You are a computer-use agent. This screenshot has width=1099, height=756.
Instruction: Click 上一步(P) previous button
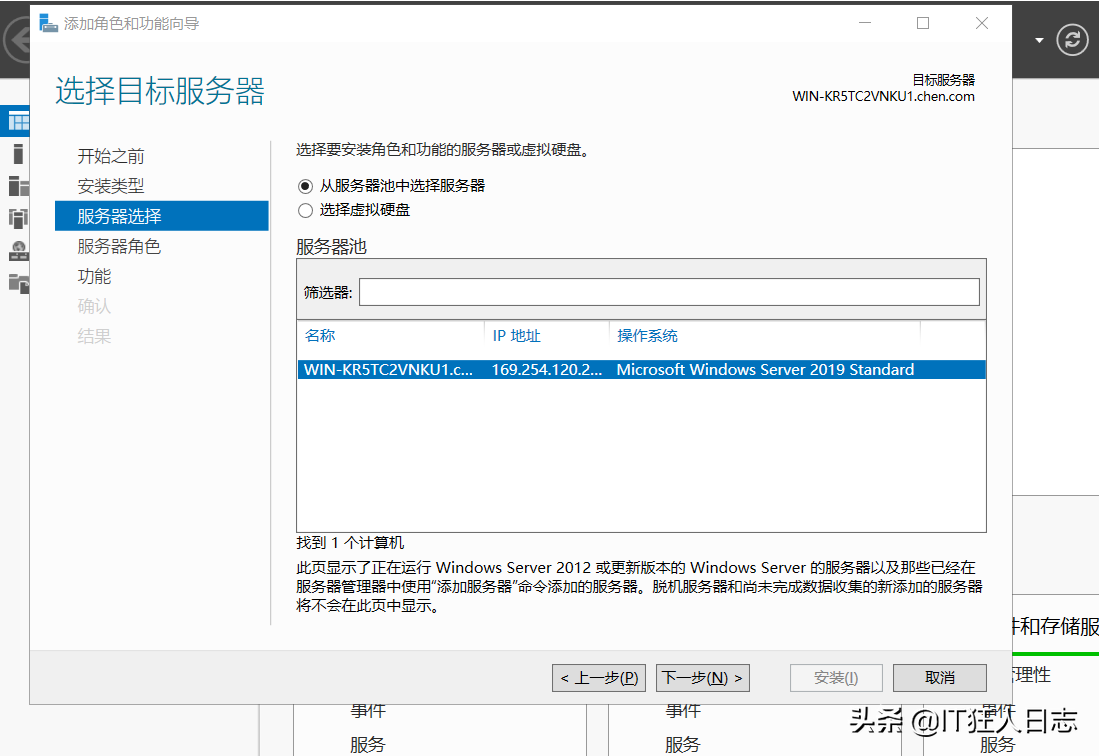pyautogui.click(x=599, y=678)
